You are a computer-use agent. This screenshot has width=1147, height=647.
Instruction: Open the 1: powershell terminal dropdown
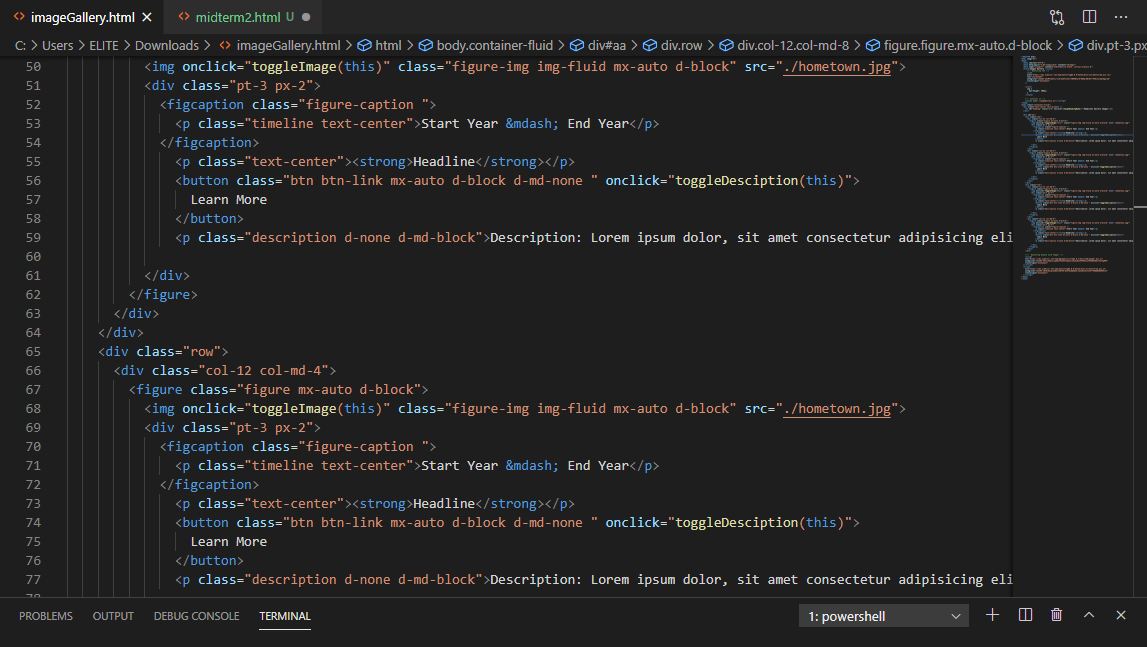884,616
